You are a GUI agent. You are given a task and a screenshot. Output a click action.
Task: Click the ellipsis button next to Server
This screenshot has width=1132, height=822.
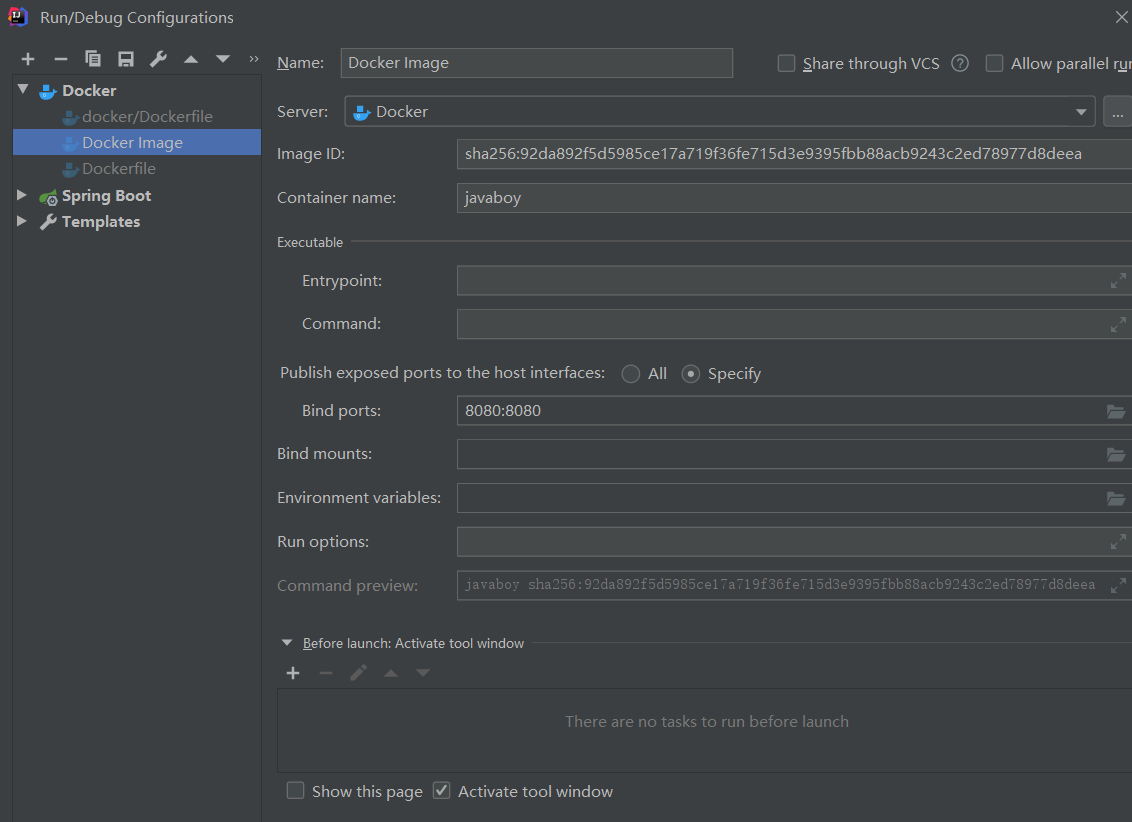coord(1117,112)
